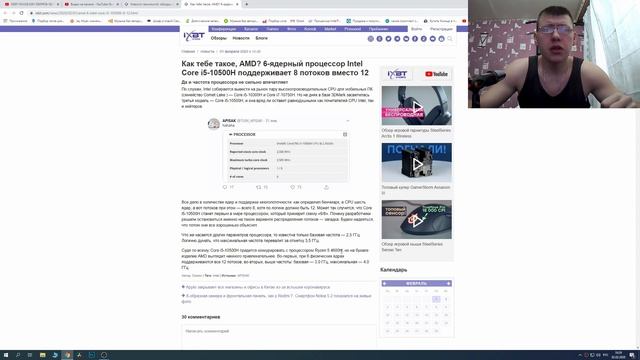Close the active article browser tab

pos(237,4)
